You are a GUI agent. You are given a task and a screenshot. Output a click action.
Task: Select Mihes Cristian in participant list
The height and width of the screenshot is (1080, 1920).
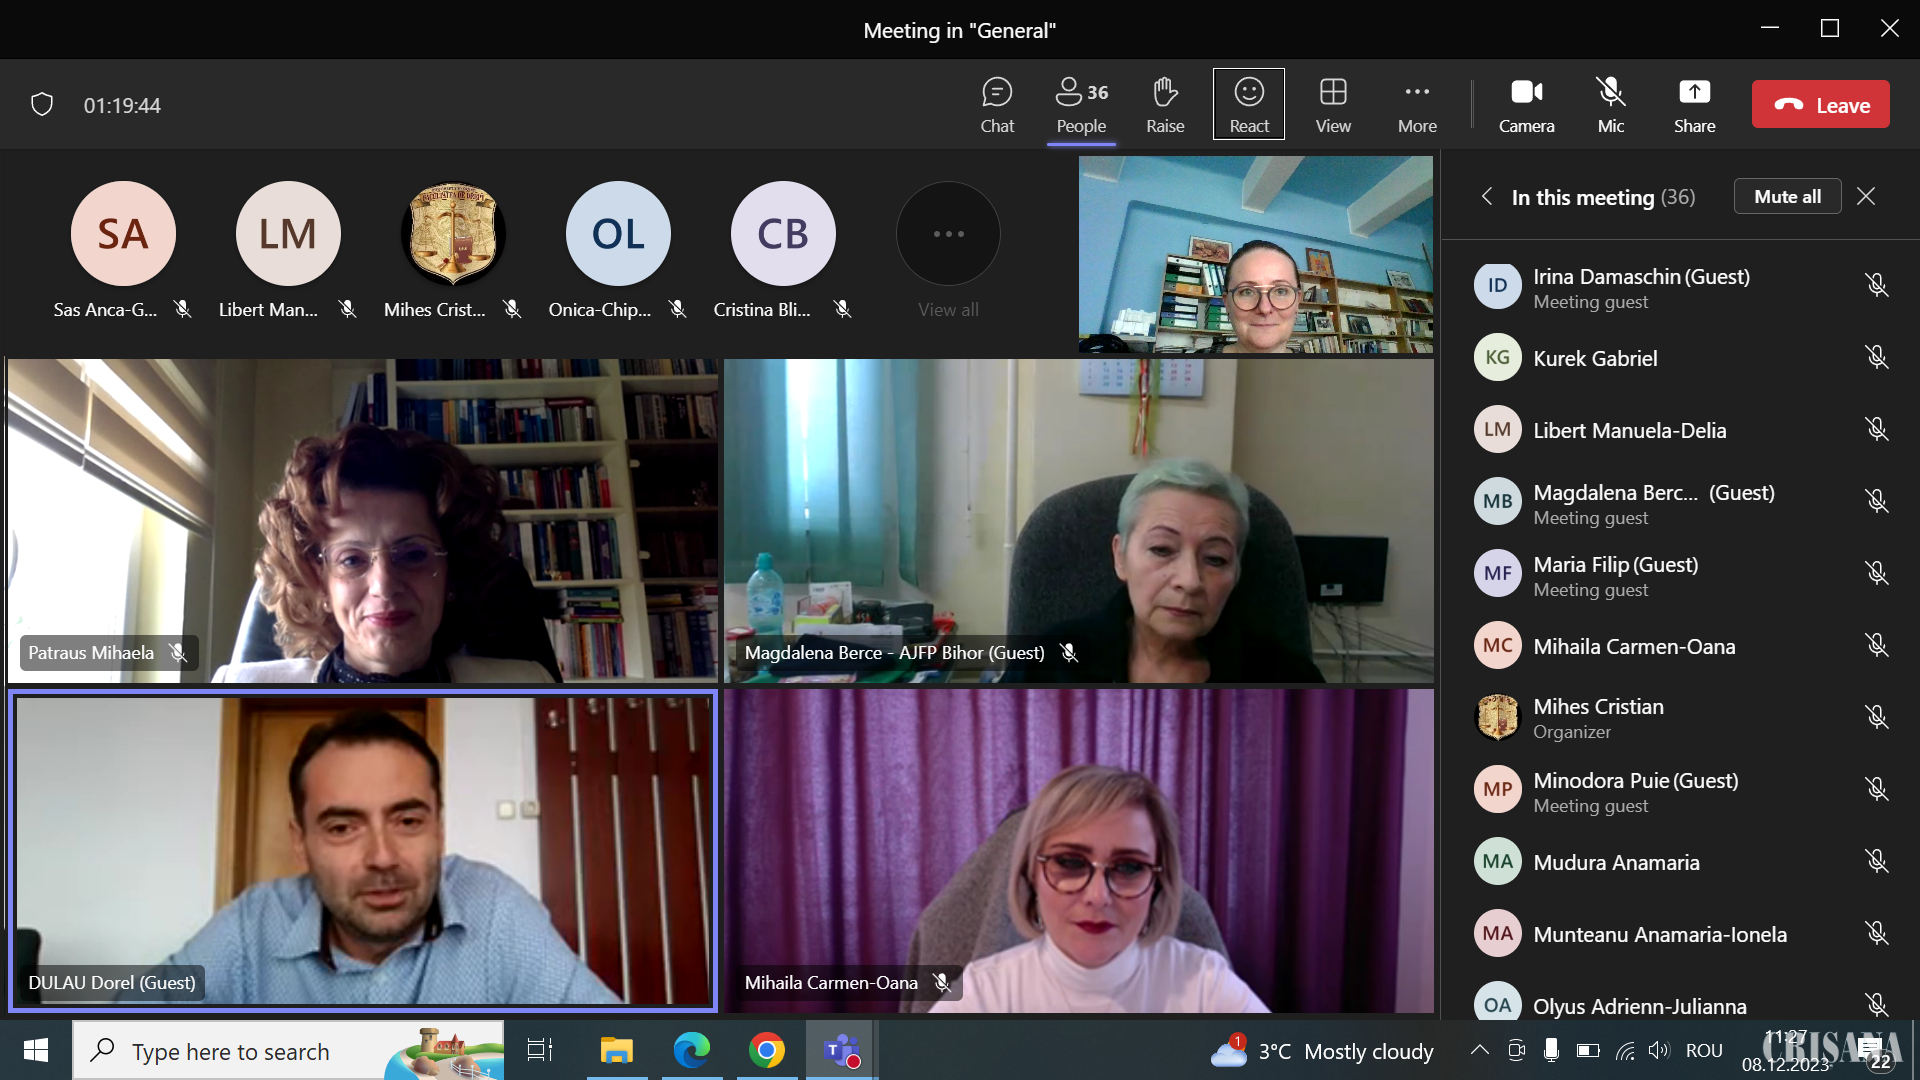coord(1598,717)
